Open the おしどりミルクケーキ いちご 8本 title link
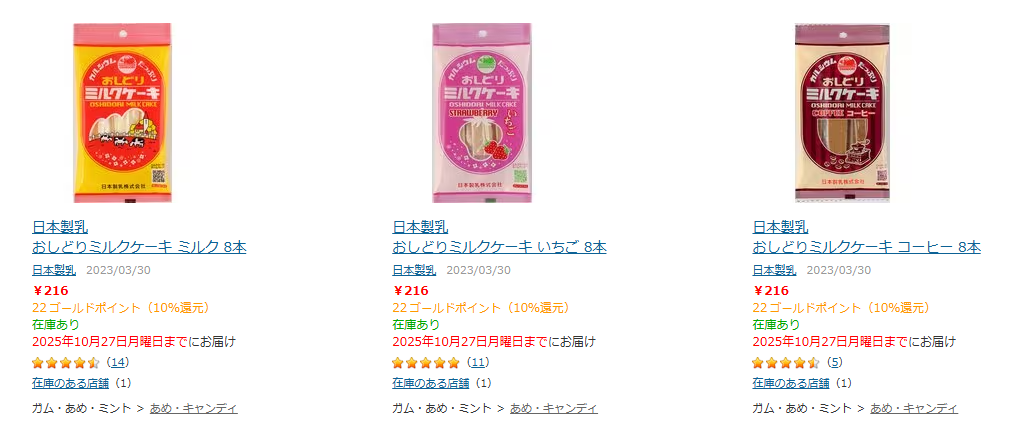 point(499,247)
